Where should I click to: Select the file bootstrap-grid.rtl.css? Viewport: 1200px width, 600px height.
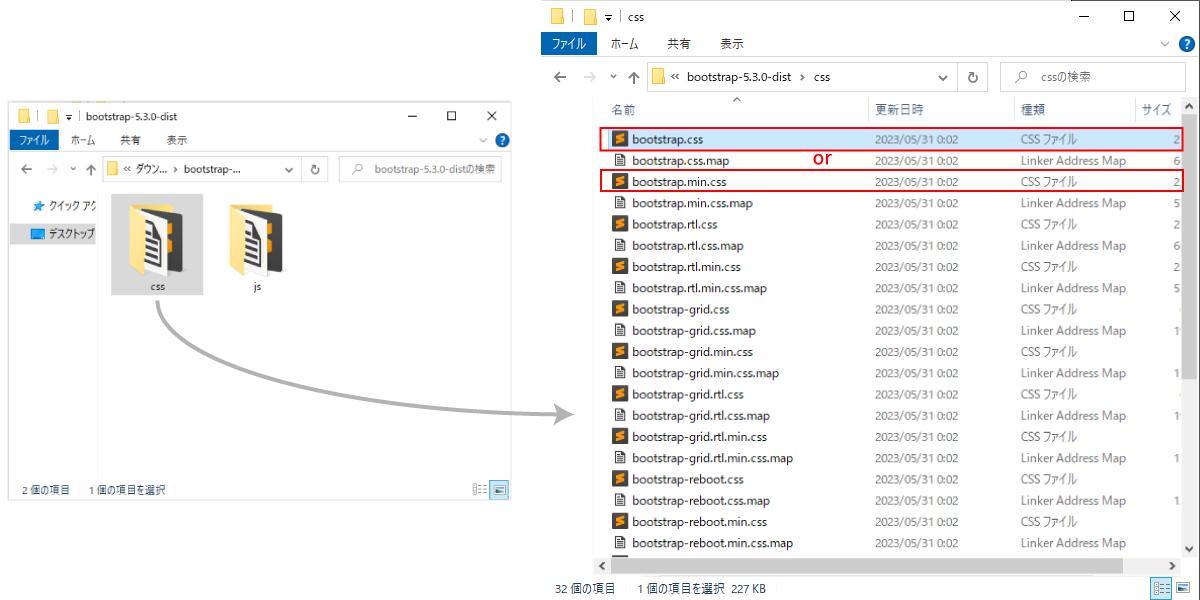686,394
